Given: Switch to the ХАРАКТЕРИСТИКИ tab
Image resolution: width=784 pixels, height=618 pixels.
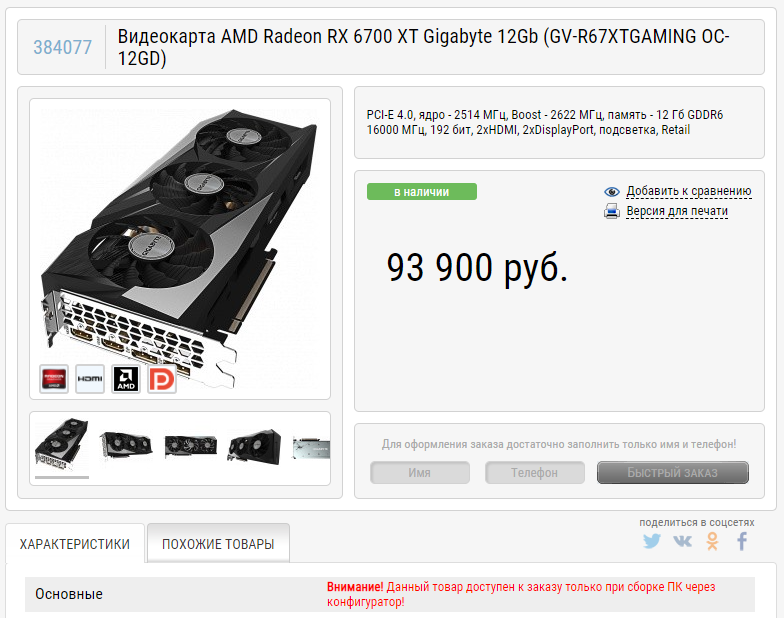Looking at the screenshot, I should (x=75, y=544).
